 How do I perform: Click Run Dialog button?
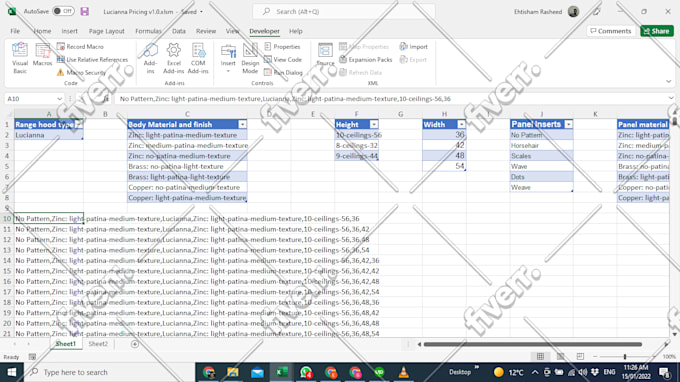click(284, 72)
